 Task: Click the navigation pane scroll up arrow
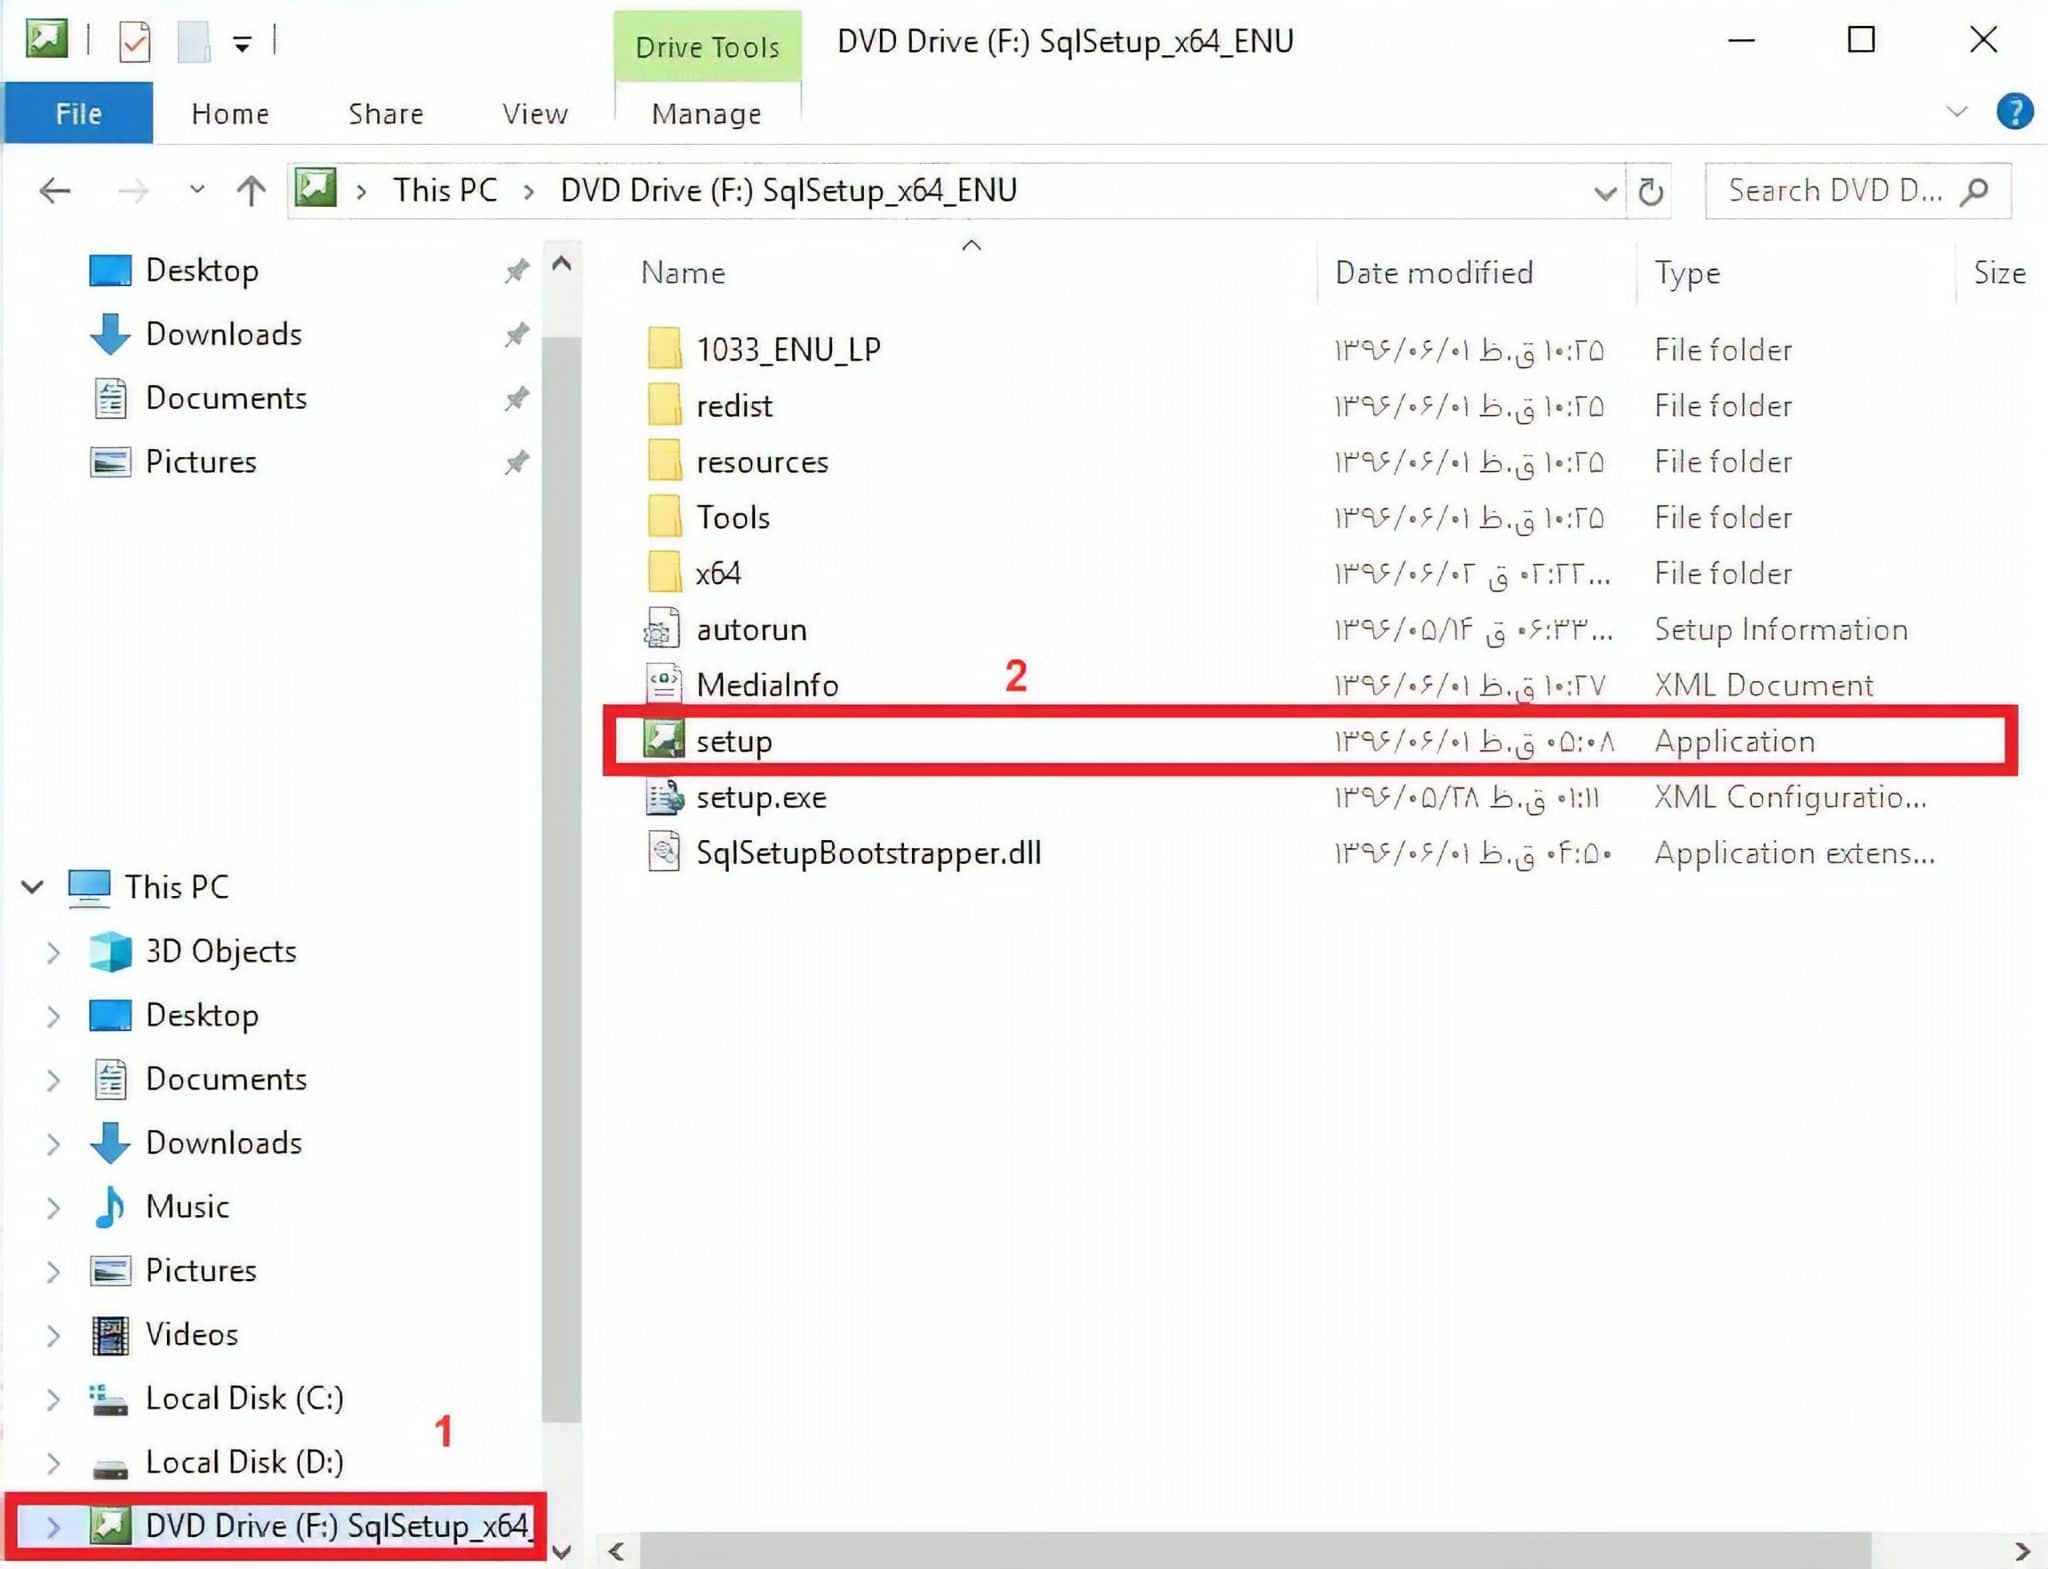point(562,264)
